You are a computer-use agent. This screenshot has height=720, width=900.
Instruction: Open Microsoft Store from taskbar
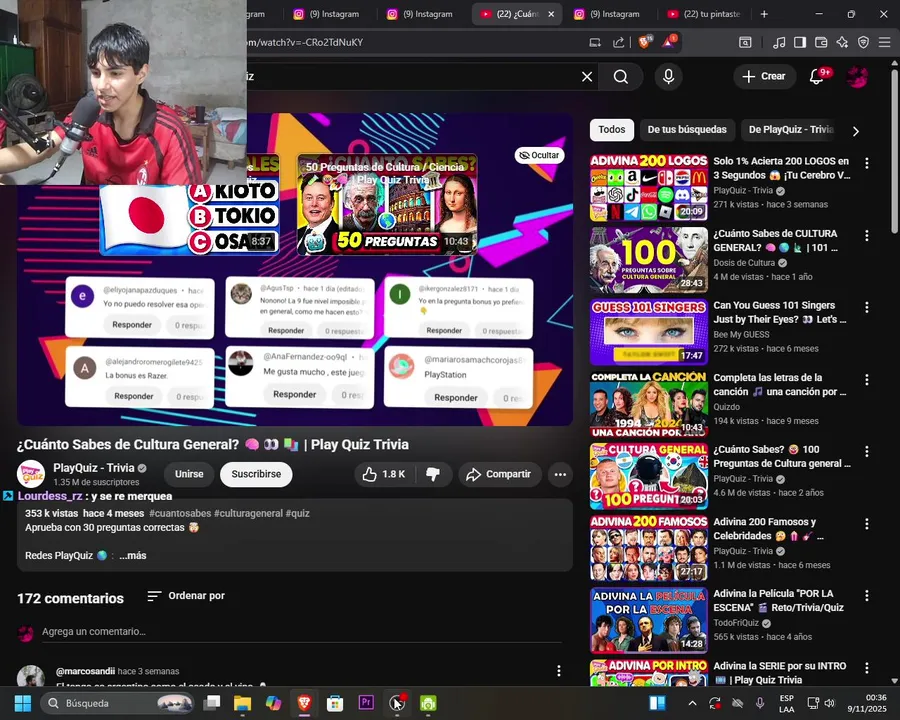click(335, 703)
